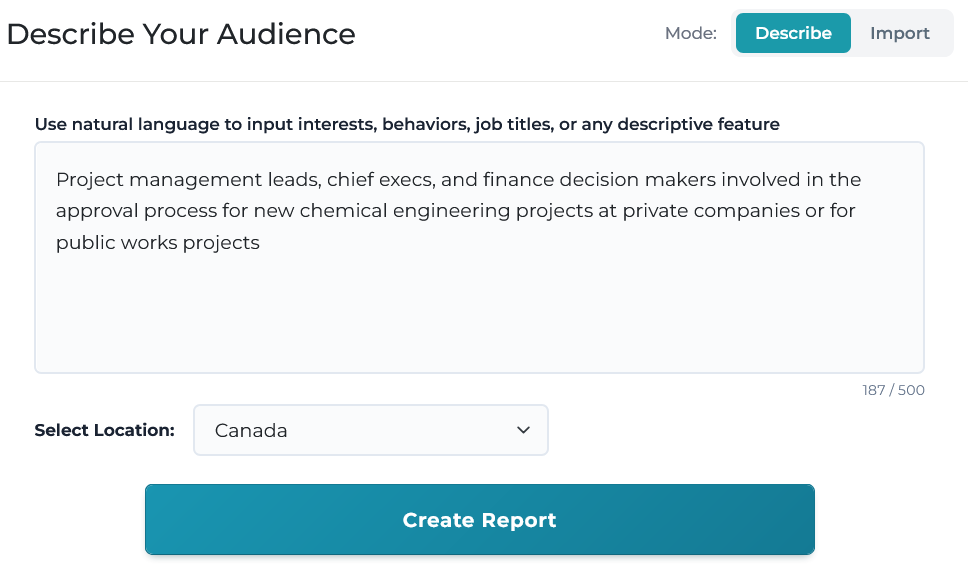Screen dimensions: 968x573
Task: Click the natural language instruction label
Action: tap(407, 124)
